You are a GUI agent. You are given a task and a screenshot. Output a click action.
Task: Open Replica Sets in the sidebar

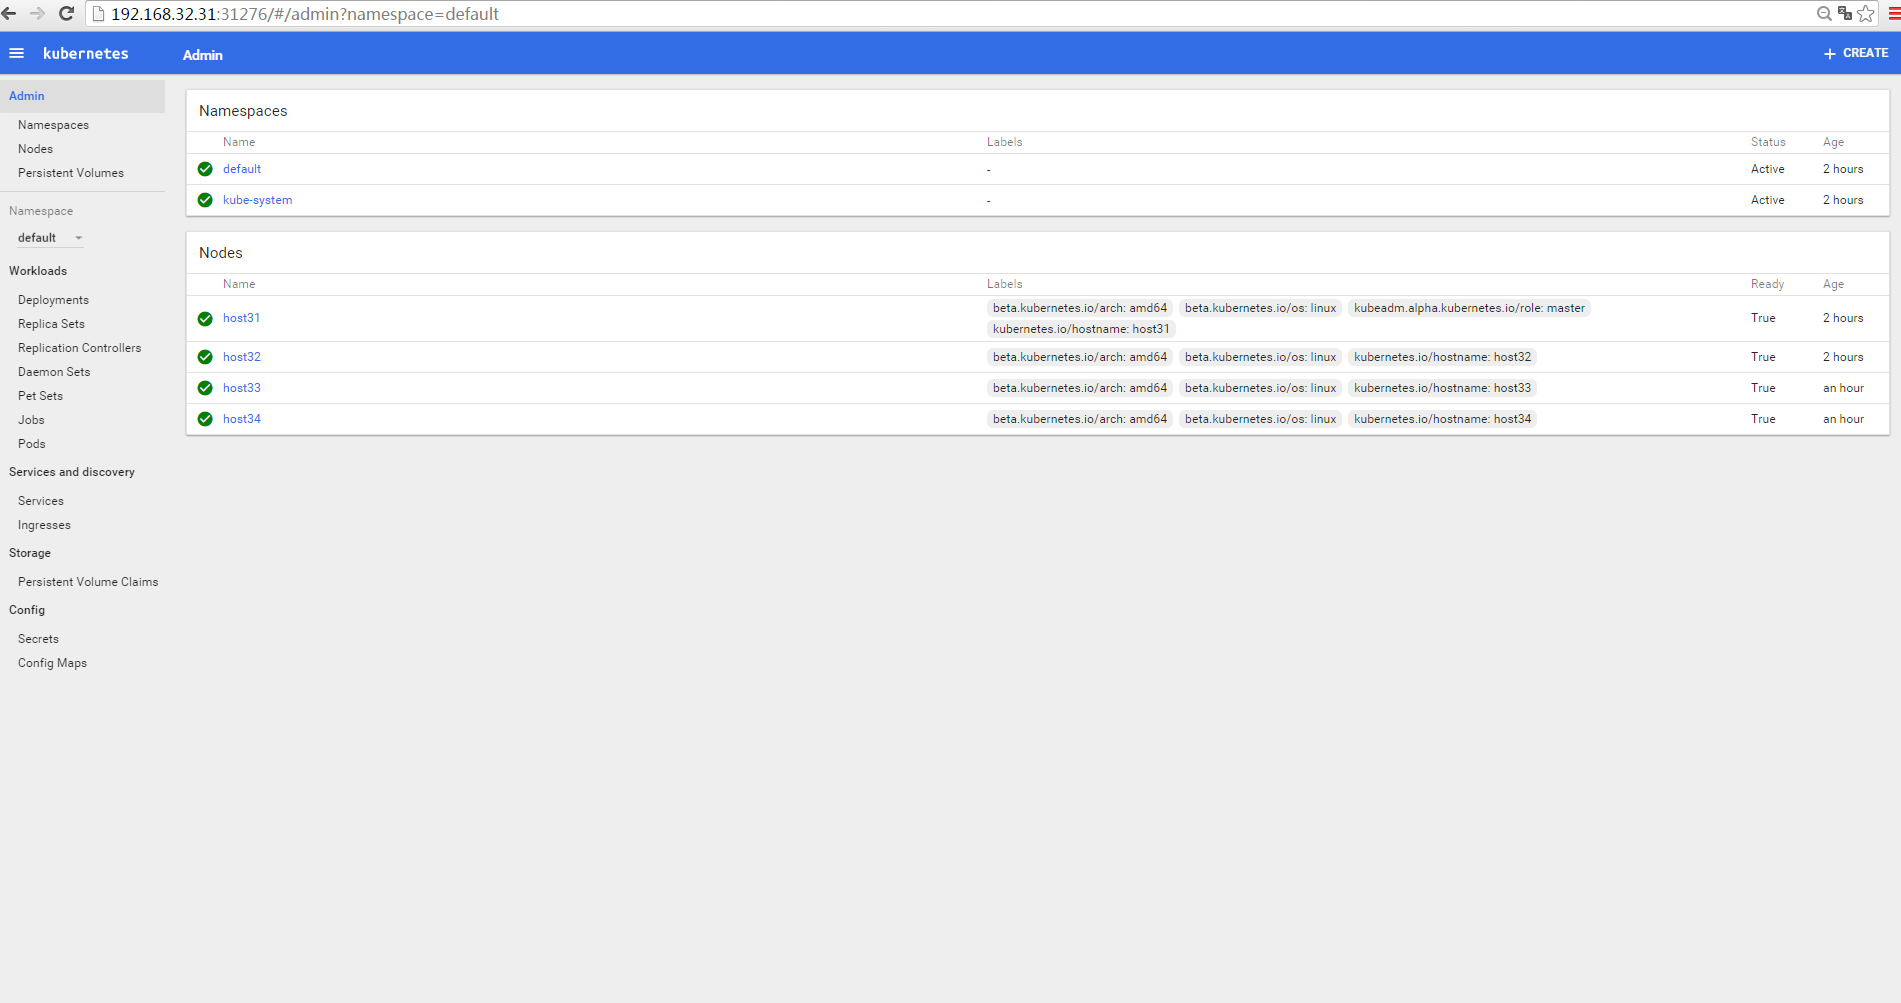click(51, 324)
